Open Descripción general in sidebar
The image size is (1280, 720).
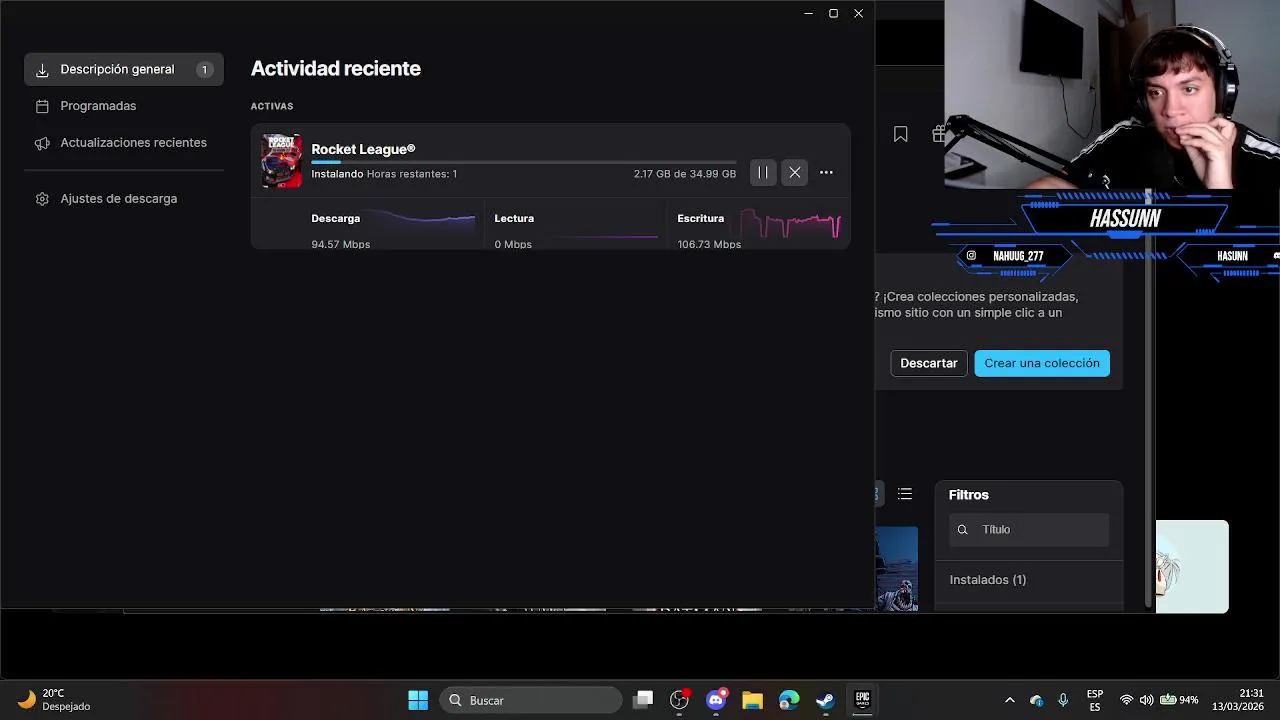coord(124,69)
